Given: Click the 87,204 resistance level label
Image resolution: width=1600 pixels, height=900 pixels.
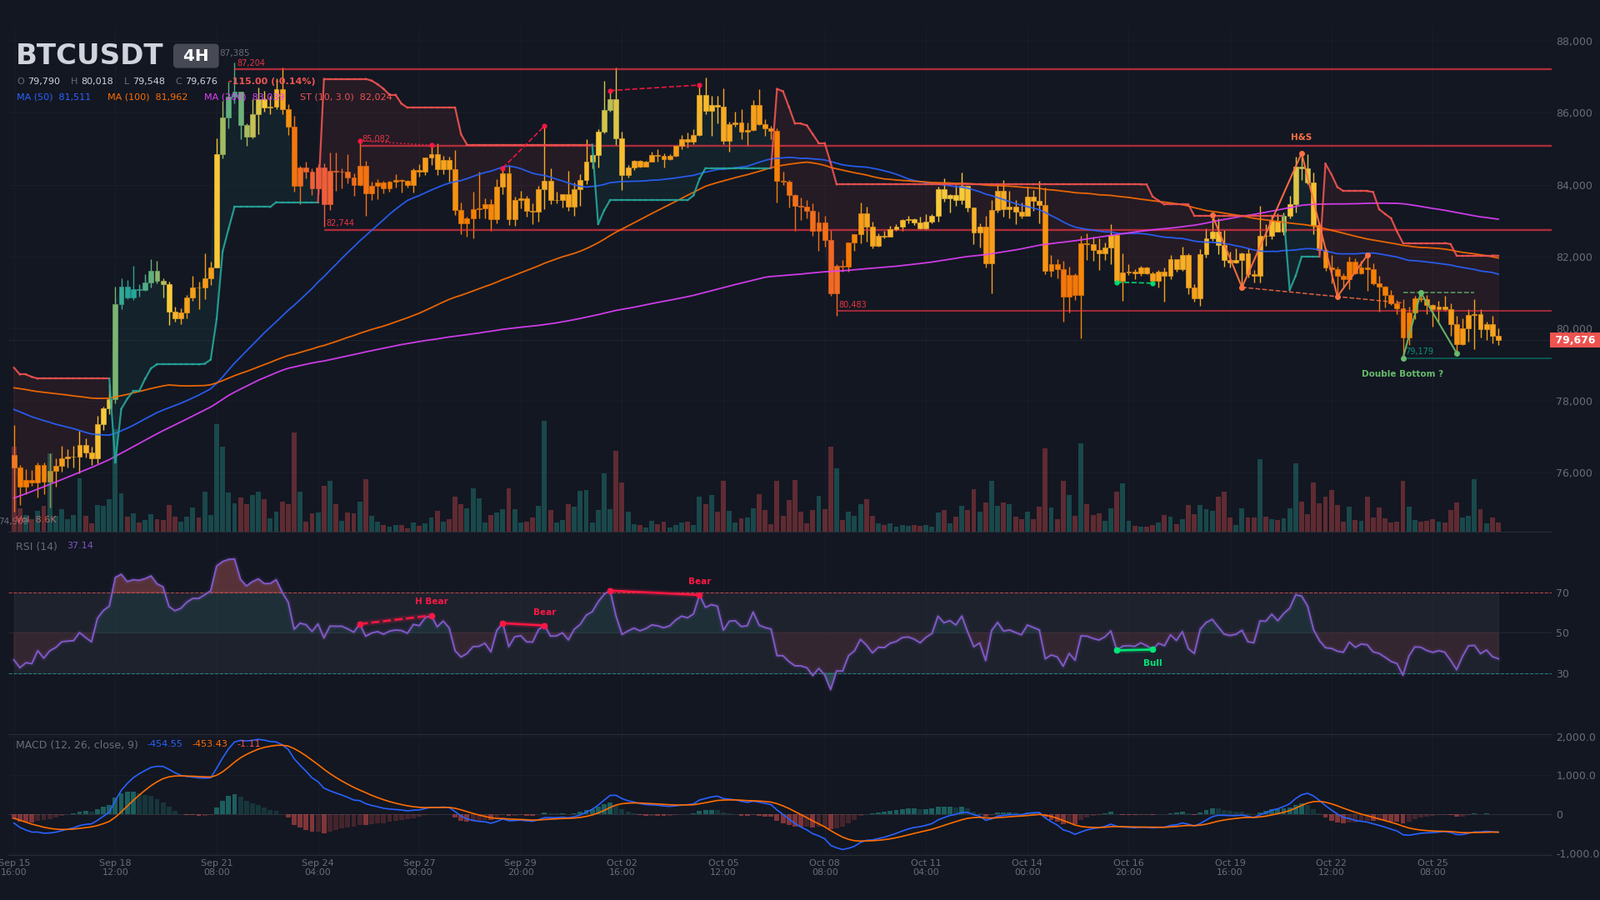Looking at the screenshot, I should pos(251,63).
